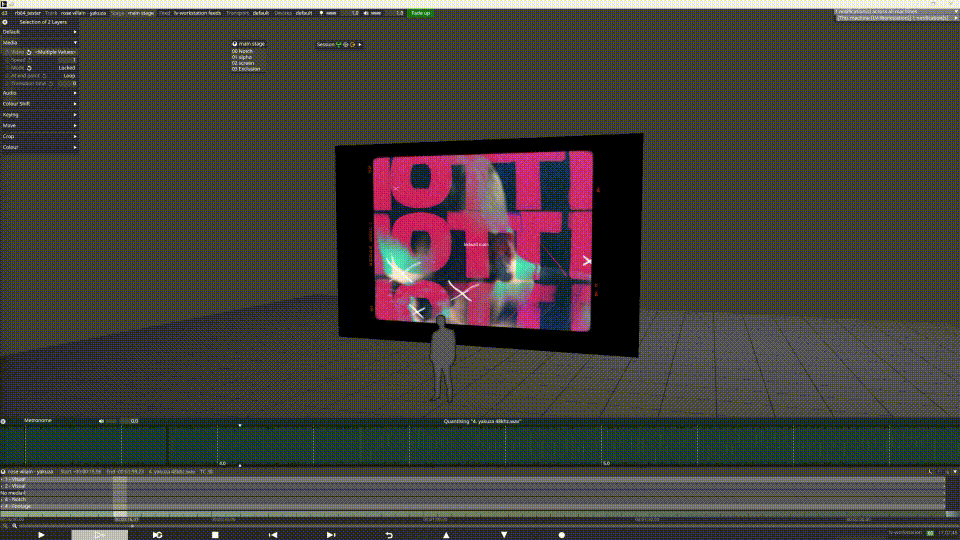Select 02 screen in stage list
The width and height of the screenshot is (960, 540).
click(242, 63)
